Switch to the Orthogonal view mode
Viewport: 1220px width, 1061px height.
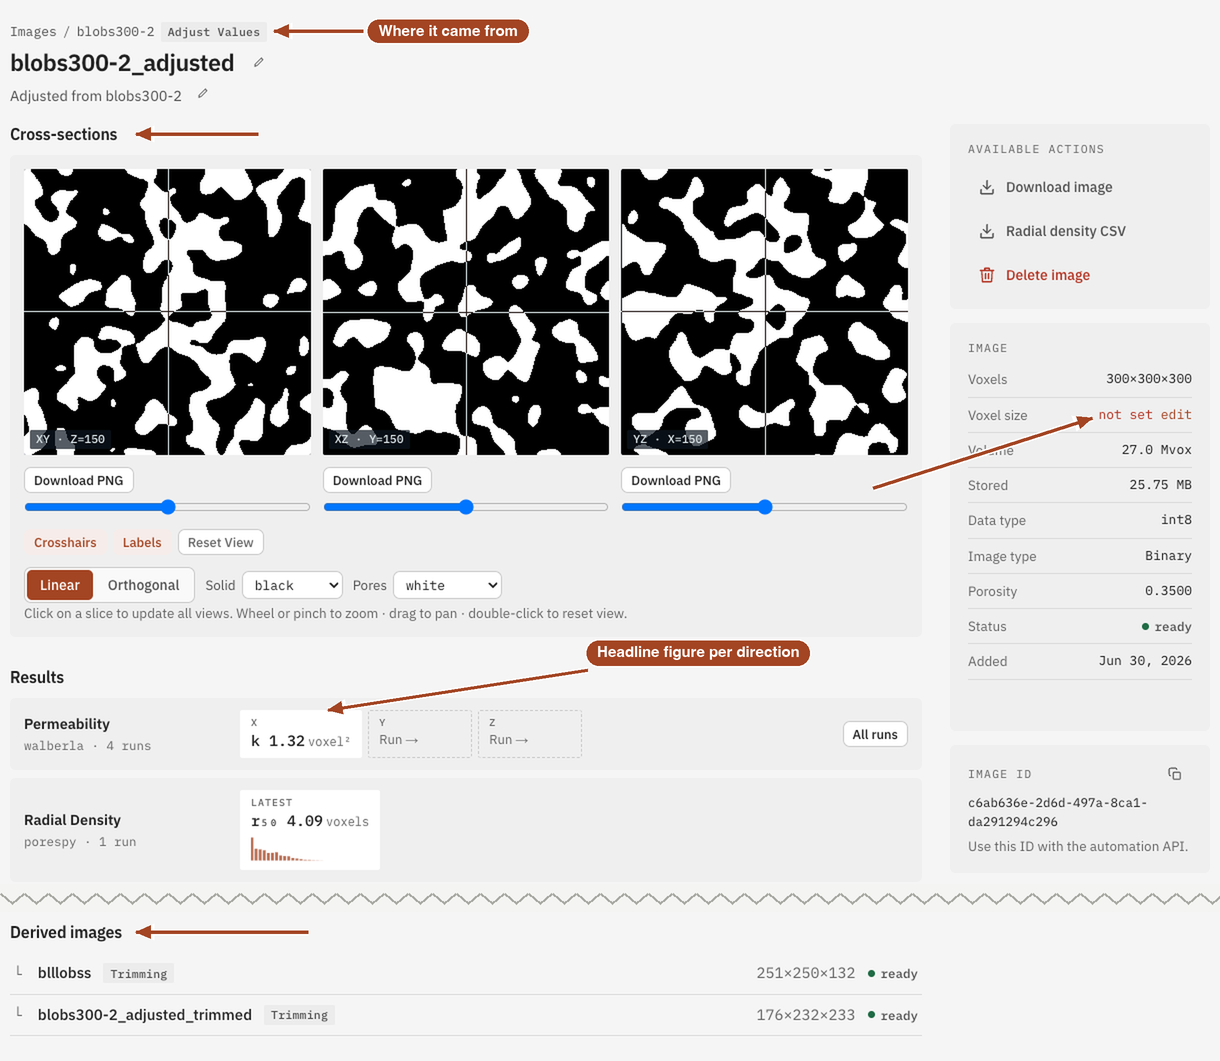click(144, 585)
